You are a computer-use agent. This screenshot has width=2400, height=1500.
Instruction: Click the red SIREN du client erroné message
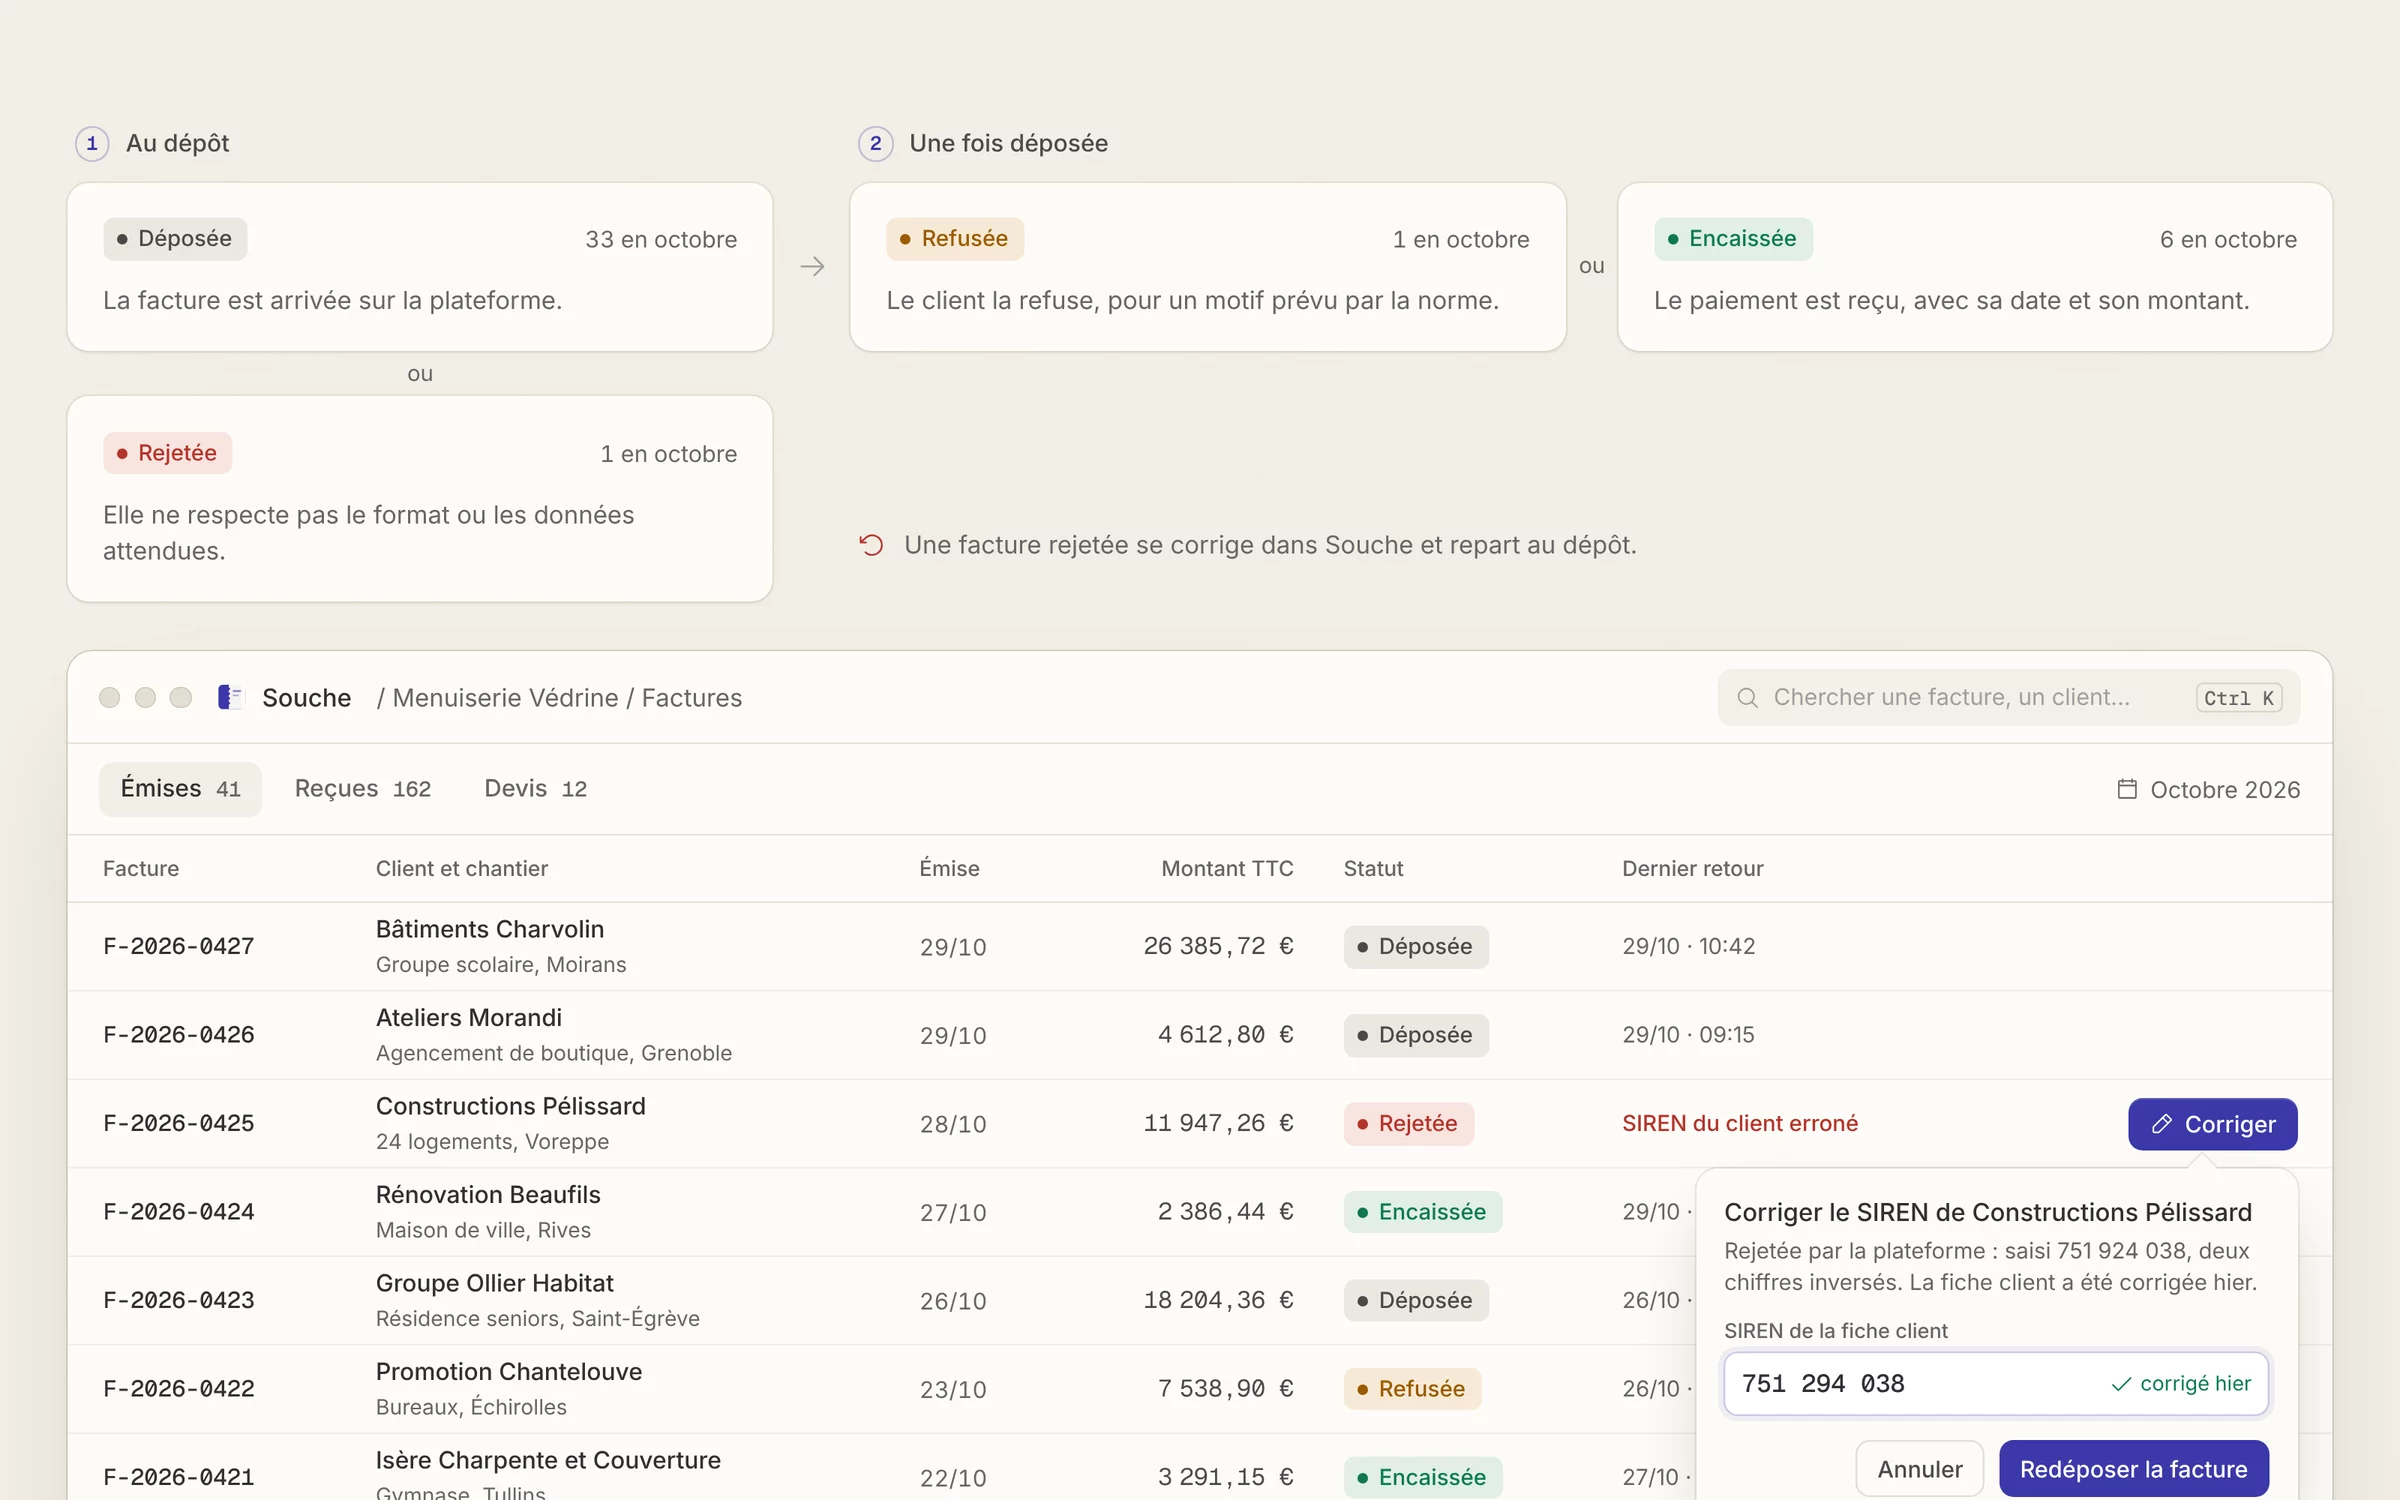[x=1740, y=1123]
